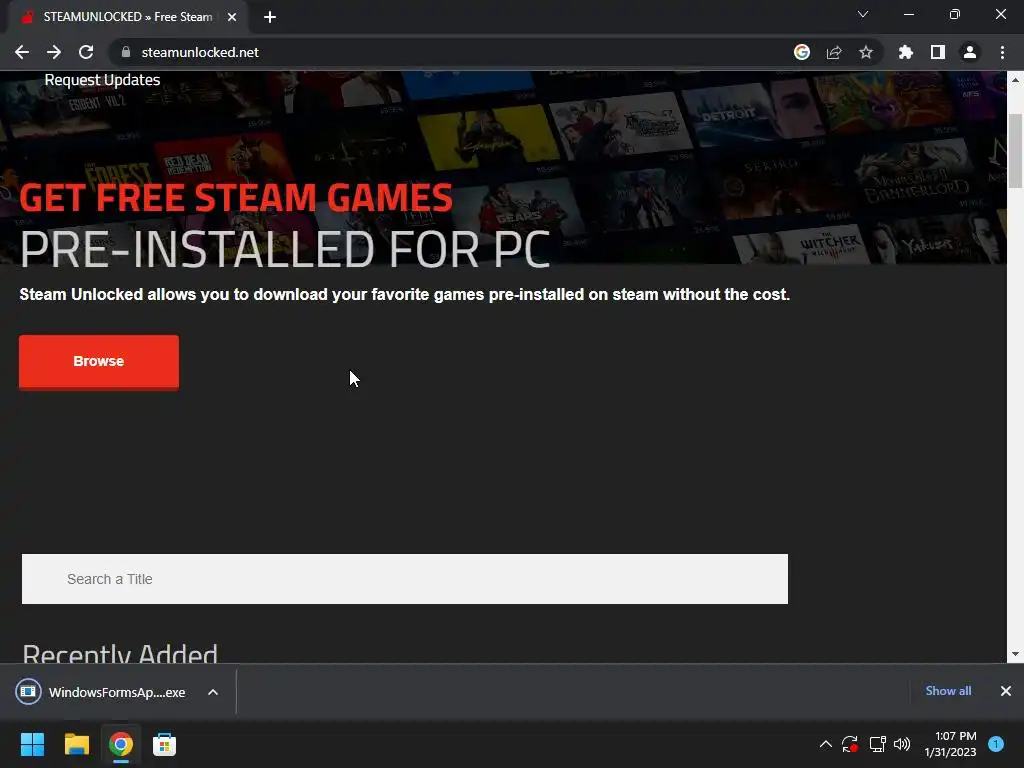The image size is (1024, 768).
Task: Click the GET FREE STEAM GAMES heading
Action: pos(236,198)
